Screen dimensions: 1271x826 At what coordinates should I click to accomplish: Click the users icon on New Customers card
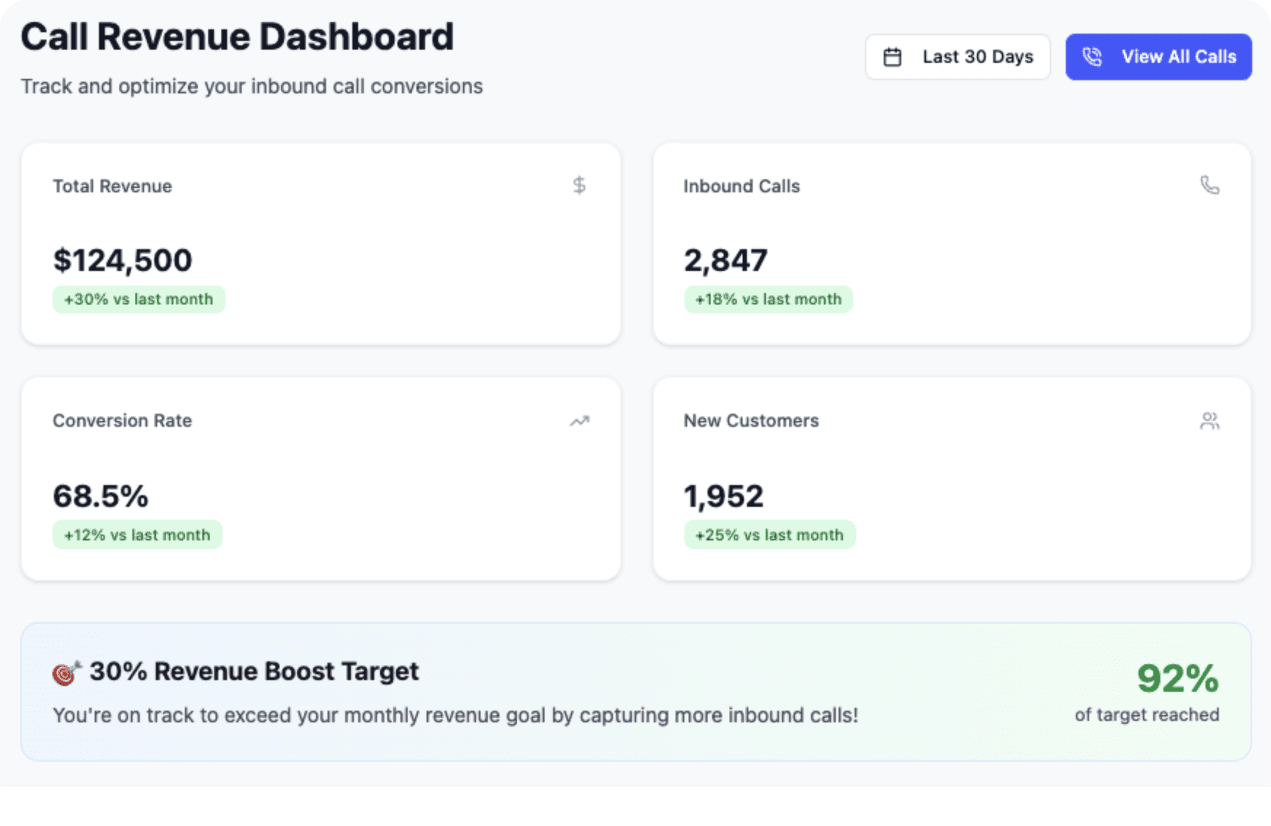point(1210,421)
